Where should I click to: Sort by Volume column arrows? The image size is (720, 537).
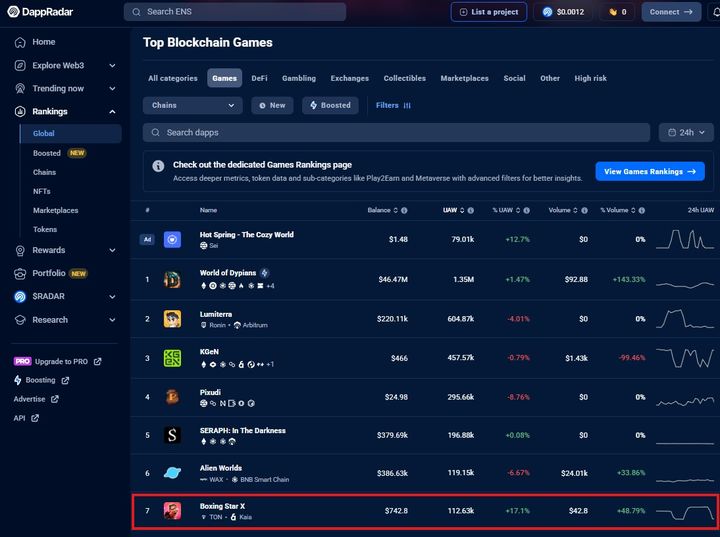coord(575,210)
